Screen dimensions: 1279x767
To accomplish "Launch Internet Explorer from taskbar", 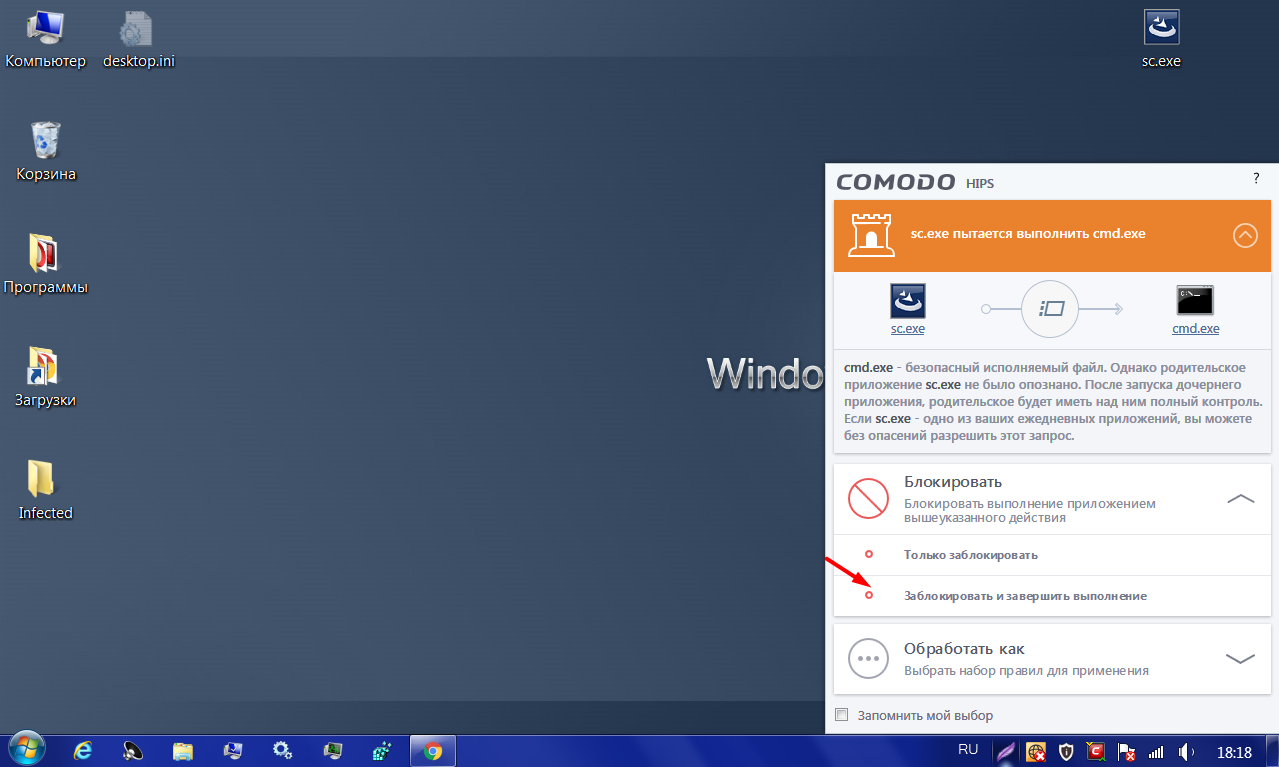I will pos(83,750).
